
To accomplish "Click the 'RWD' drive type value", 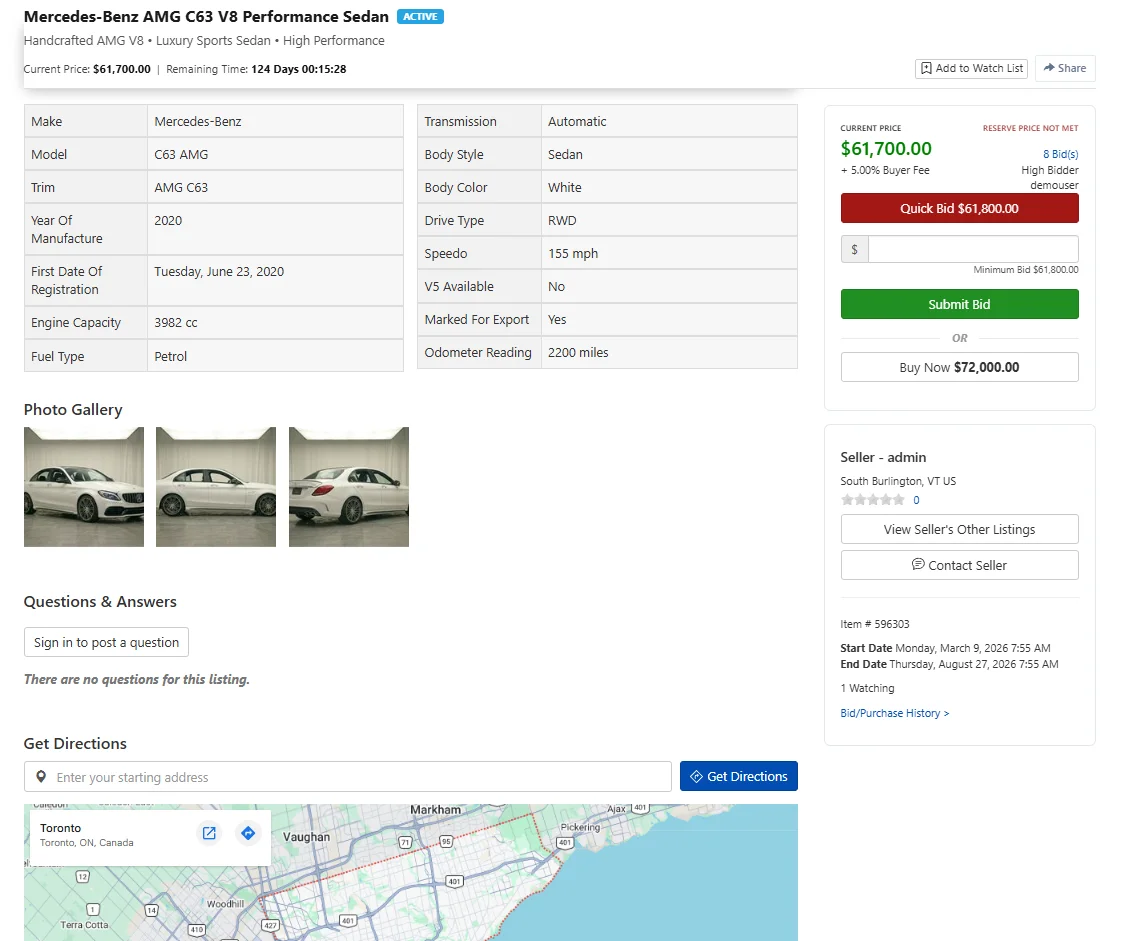I will click(x=562, y=220).
